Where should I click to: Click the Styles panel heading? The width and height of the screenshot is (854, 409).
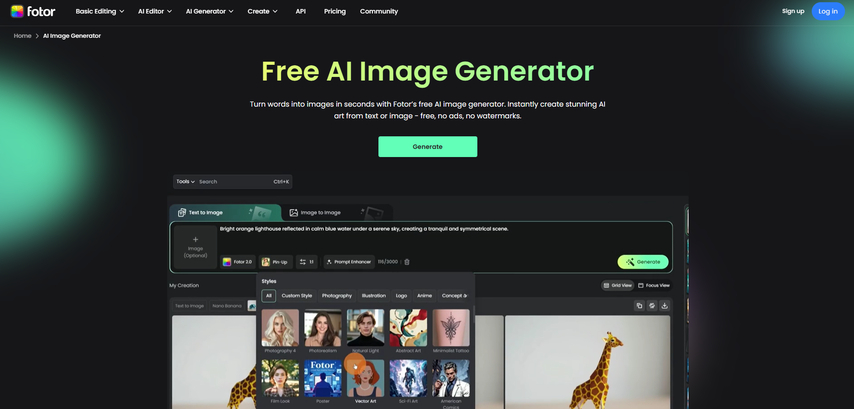pos(269,282)
